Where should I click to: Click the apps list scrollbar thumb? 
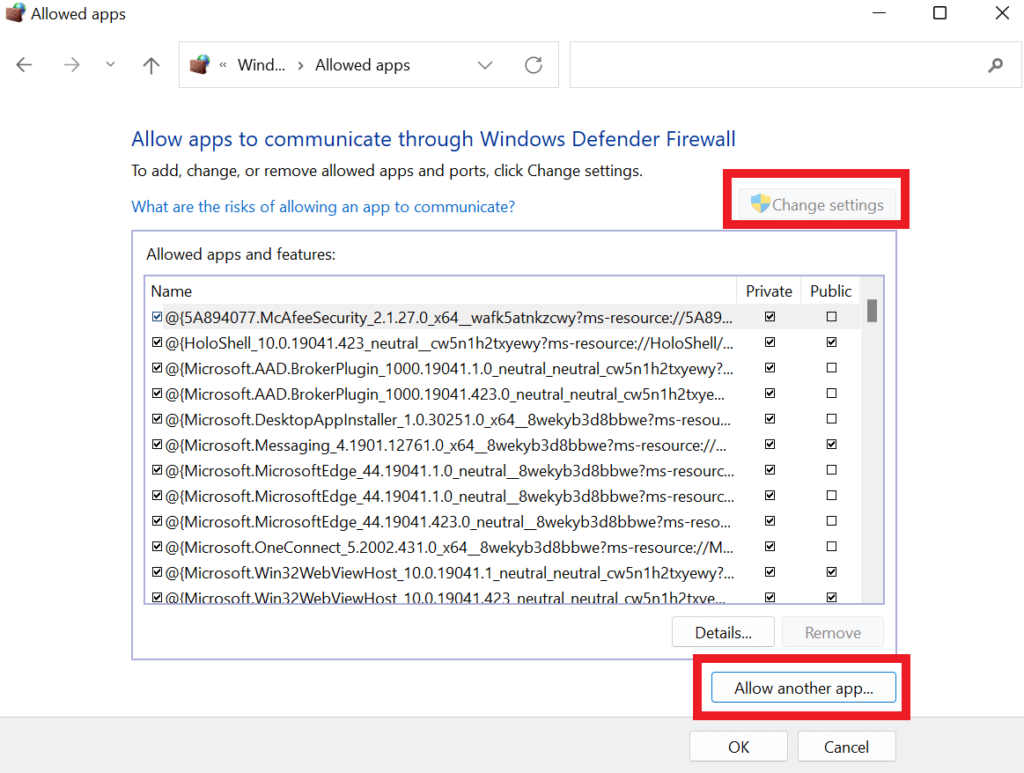click(872, 311)
